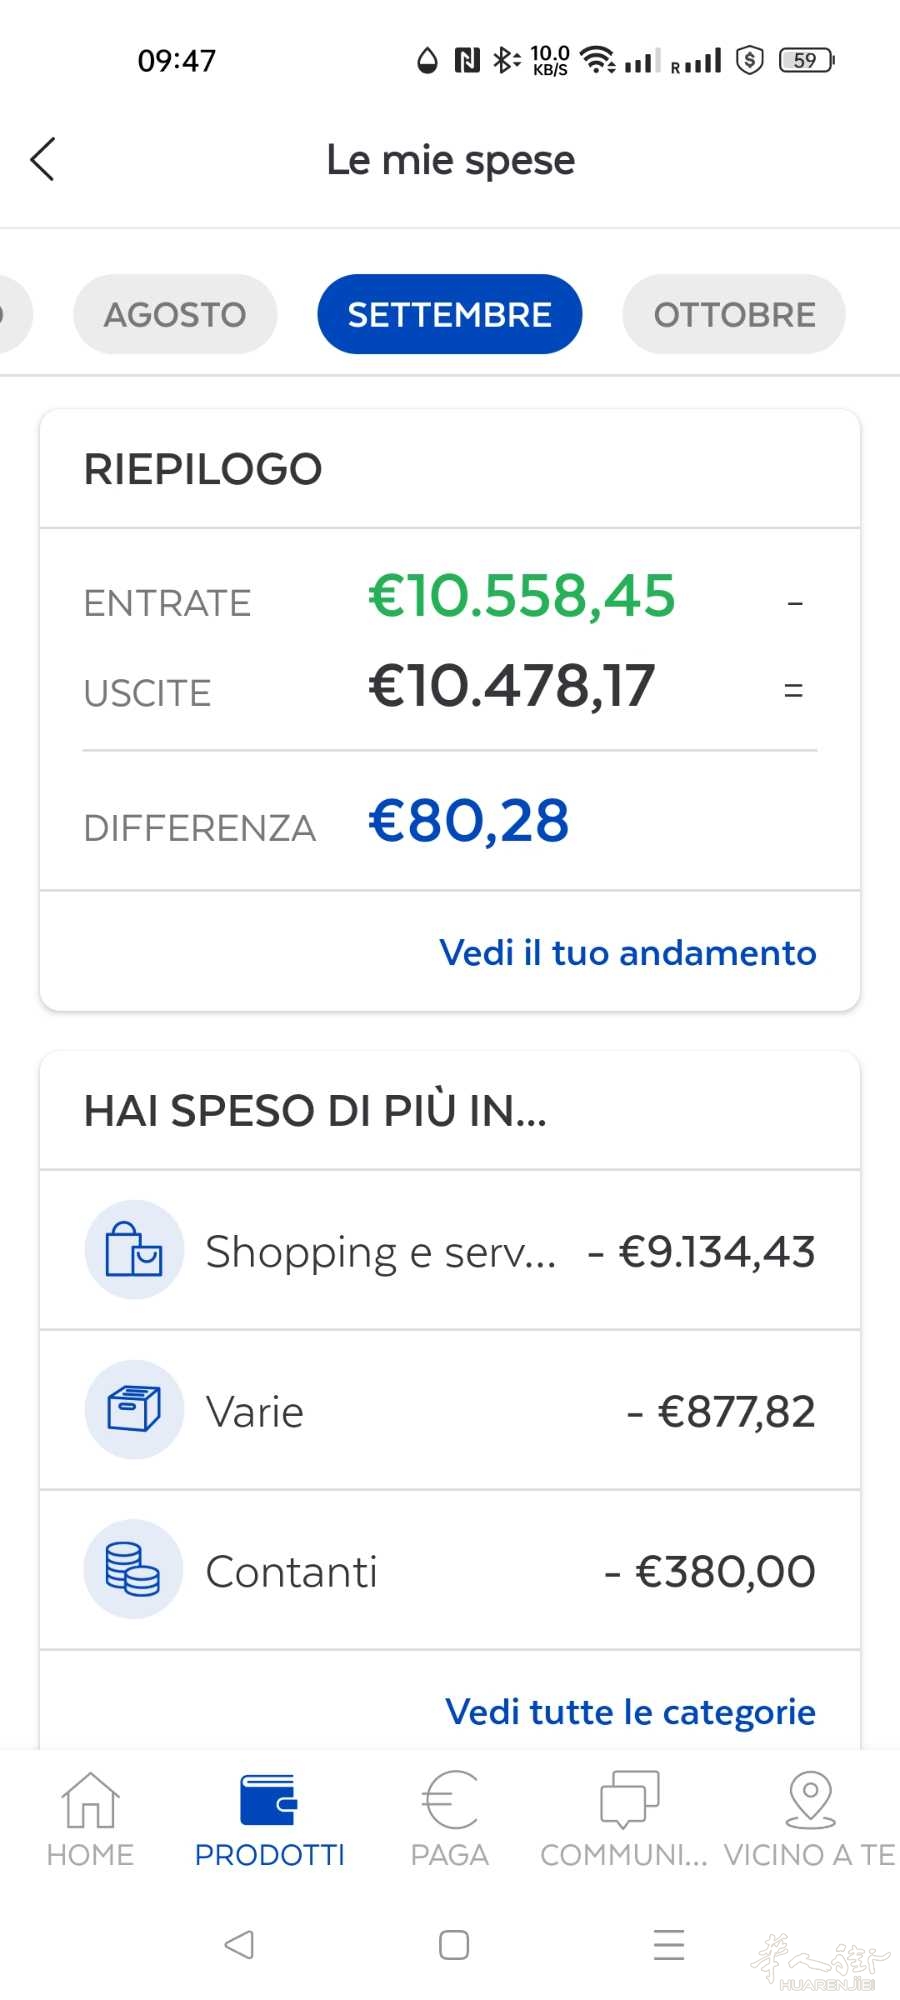Open the Vedi tutte le categorie link

pyautogui.click(x=631, y=1712)
